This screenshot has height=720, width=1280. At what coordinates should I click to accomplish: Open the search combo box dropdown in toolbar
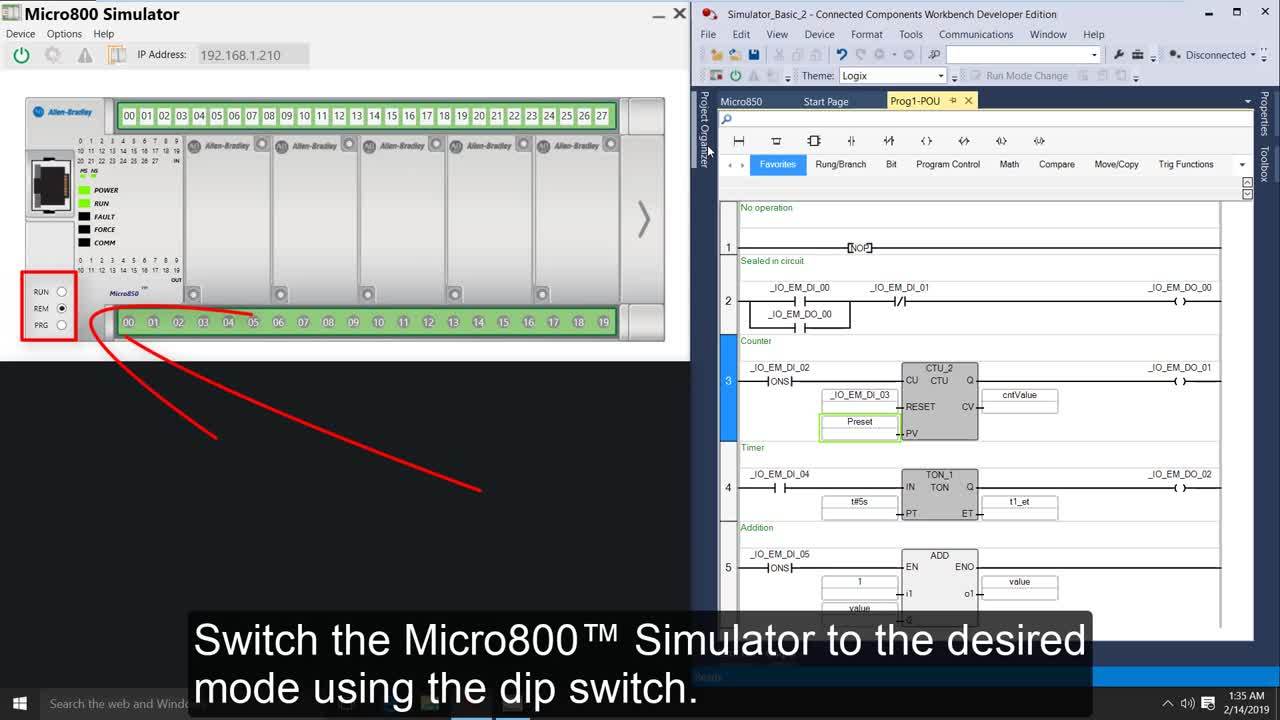1095,55
